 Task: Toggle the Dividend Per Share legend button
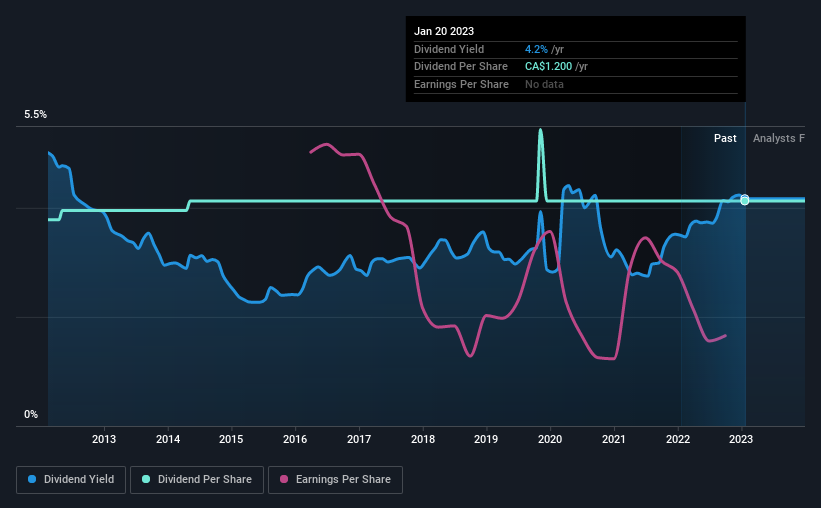click(x=197, y=480)
